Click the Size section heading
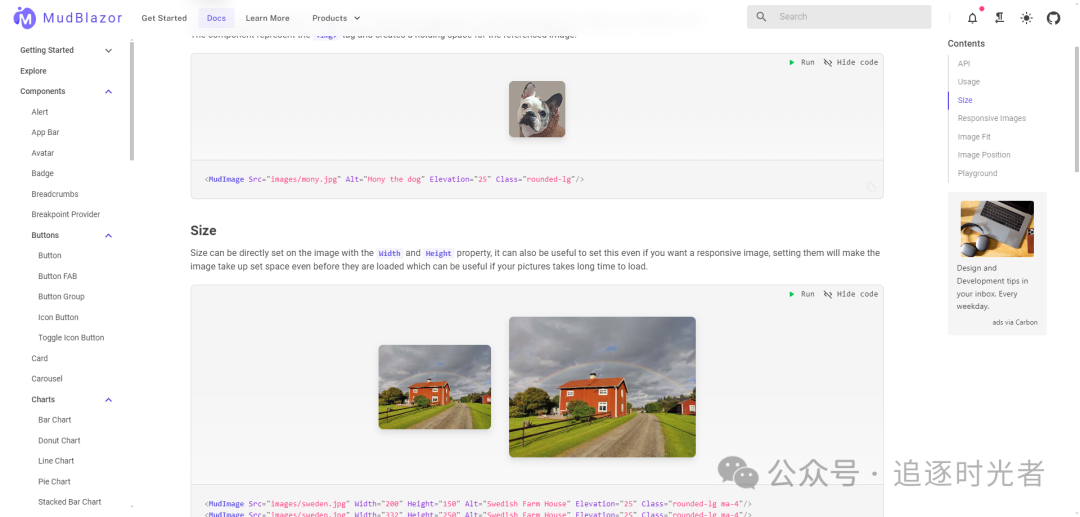The width and height of the screenshot is (1080, 517). (x=203, y=230)
